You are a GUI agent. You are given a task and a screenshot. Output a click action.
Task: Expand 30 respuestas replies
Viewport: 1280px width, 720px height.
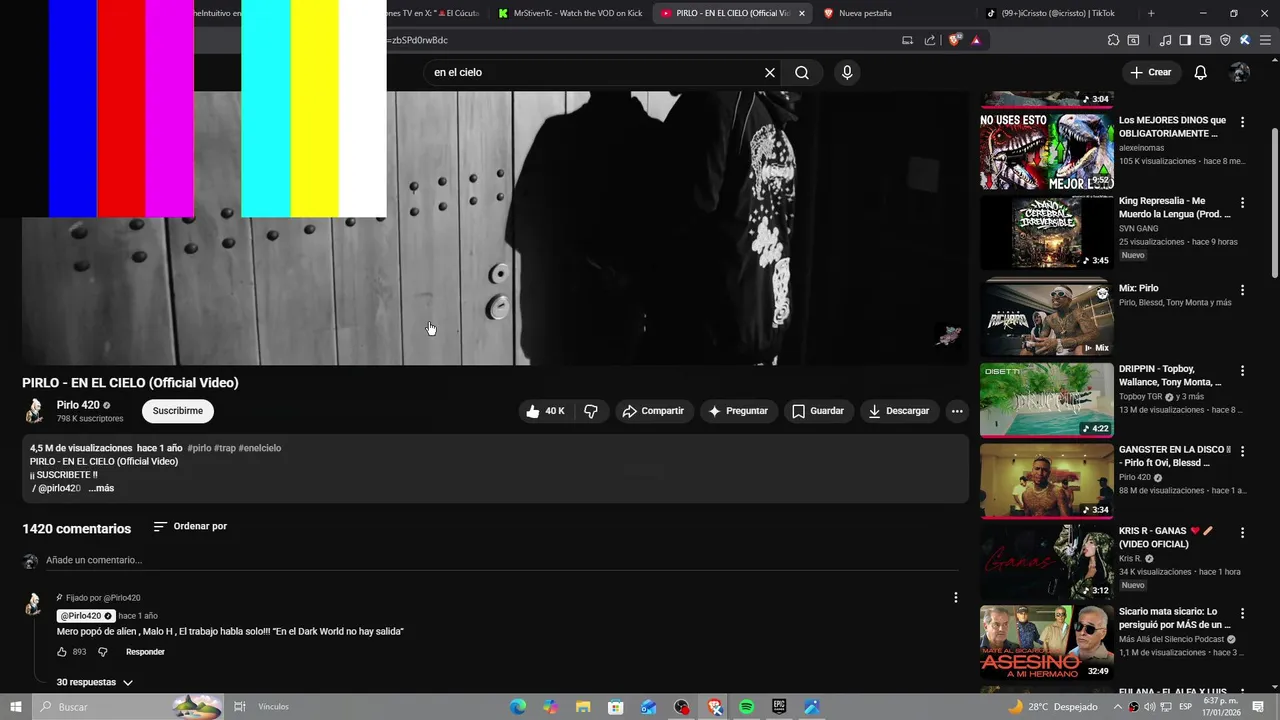coord(95,682)
